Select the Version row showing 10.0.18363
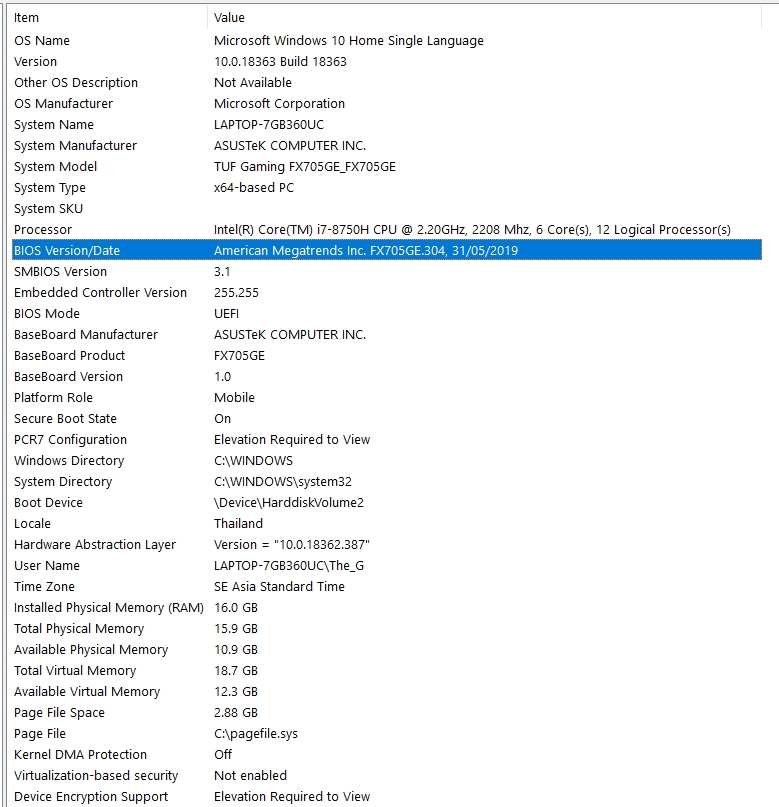This screenshot has height=807, width=779. [x=386, y=62]
